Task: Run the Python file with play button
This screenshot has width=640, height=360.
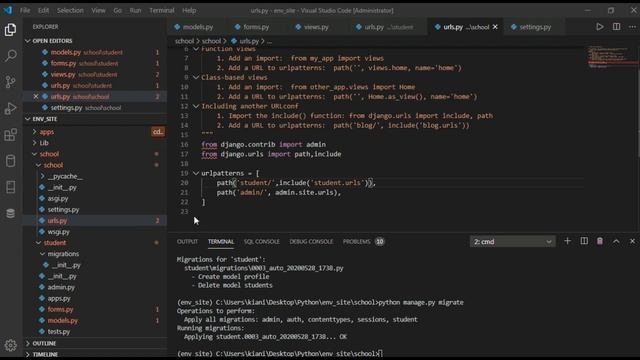Action: tap(600, 27)
